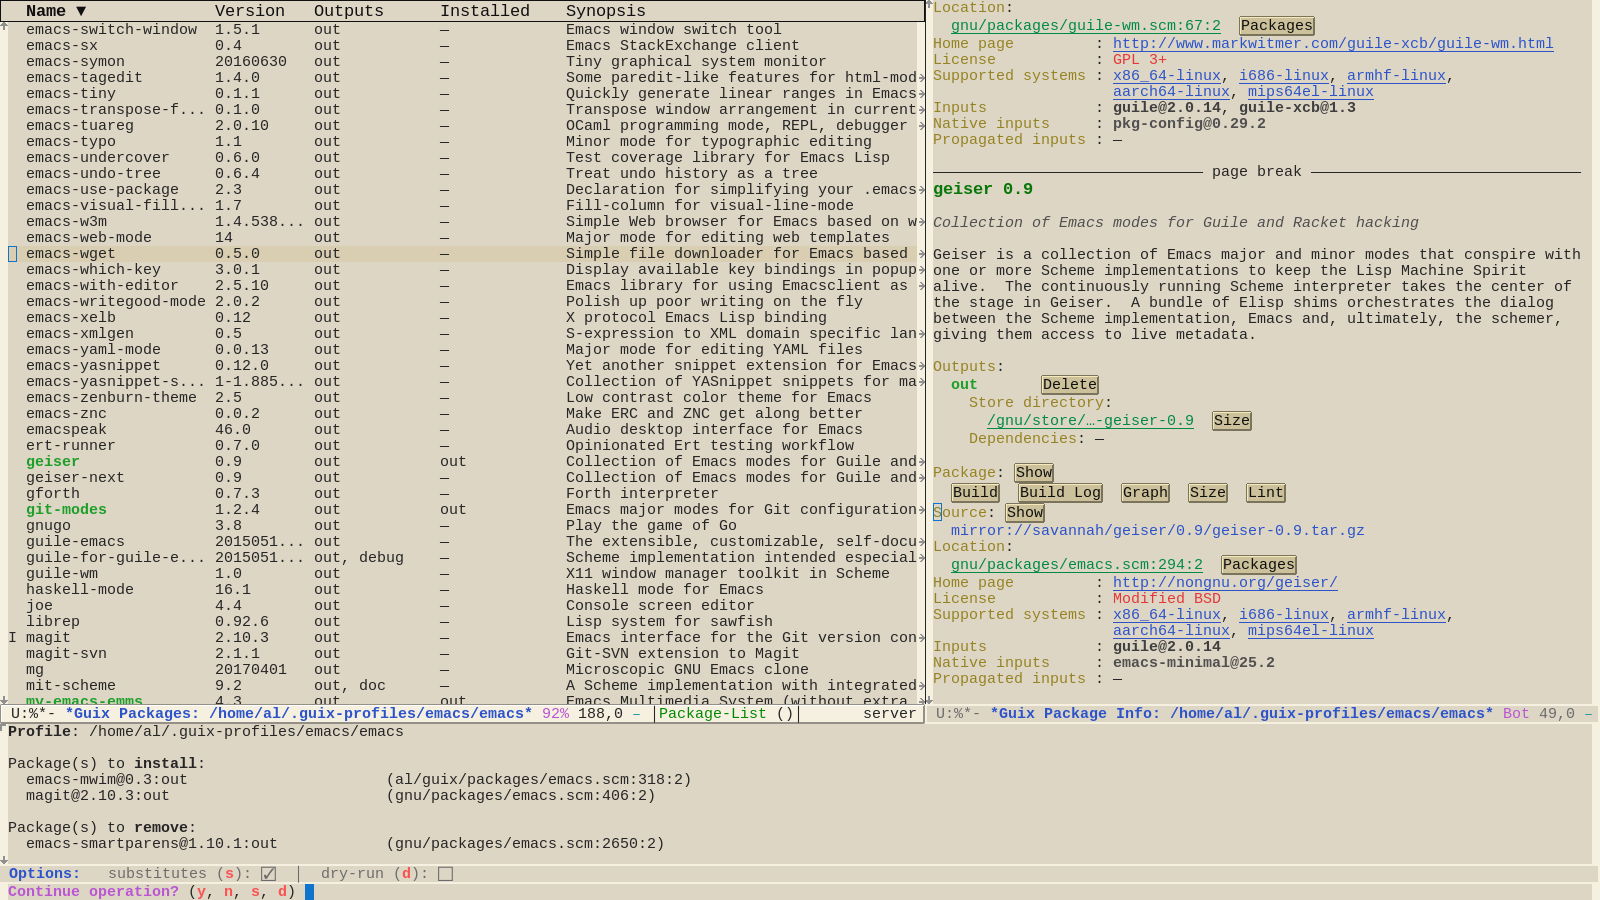Click emacs-mwim@0.3:out in install list
This screenshot has width=1600, height=900.
pos(107,780)
